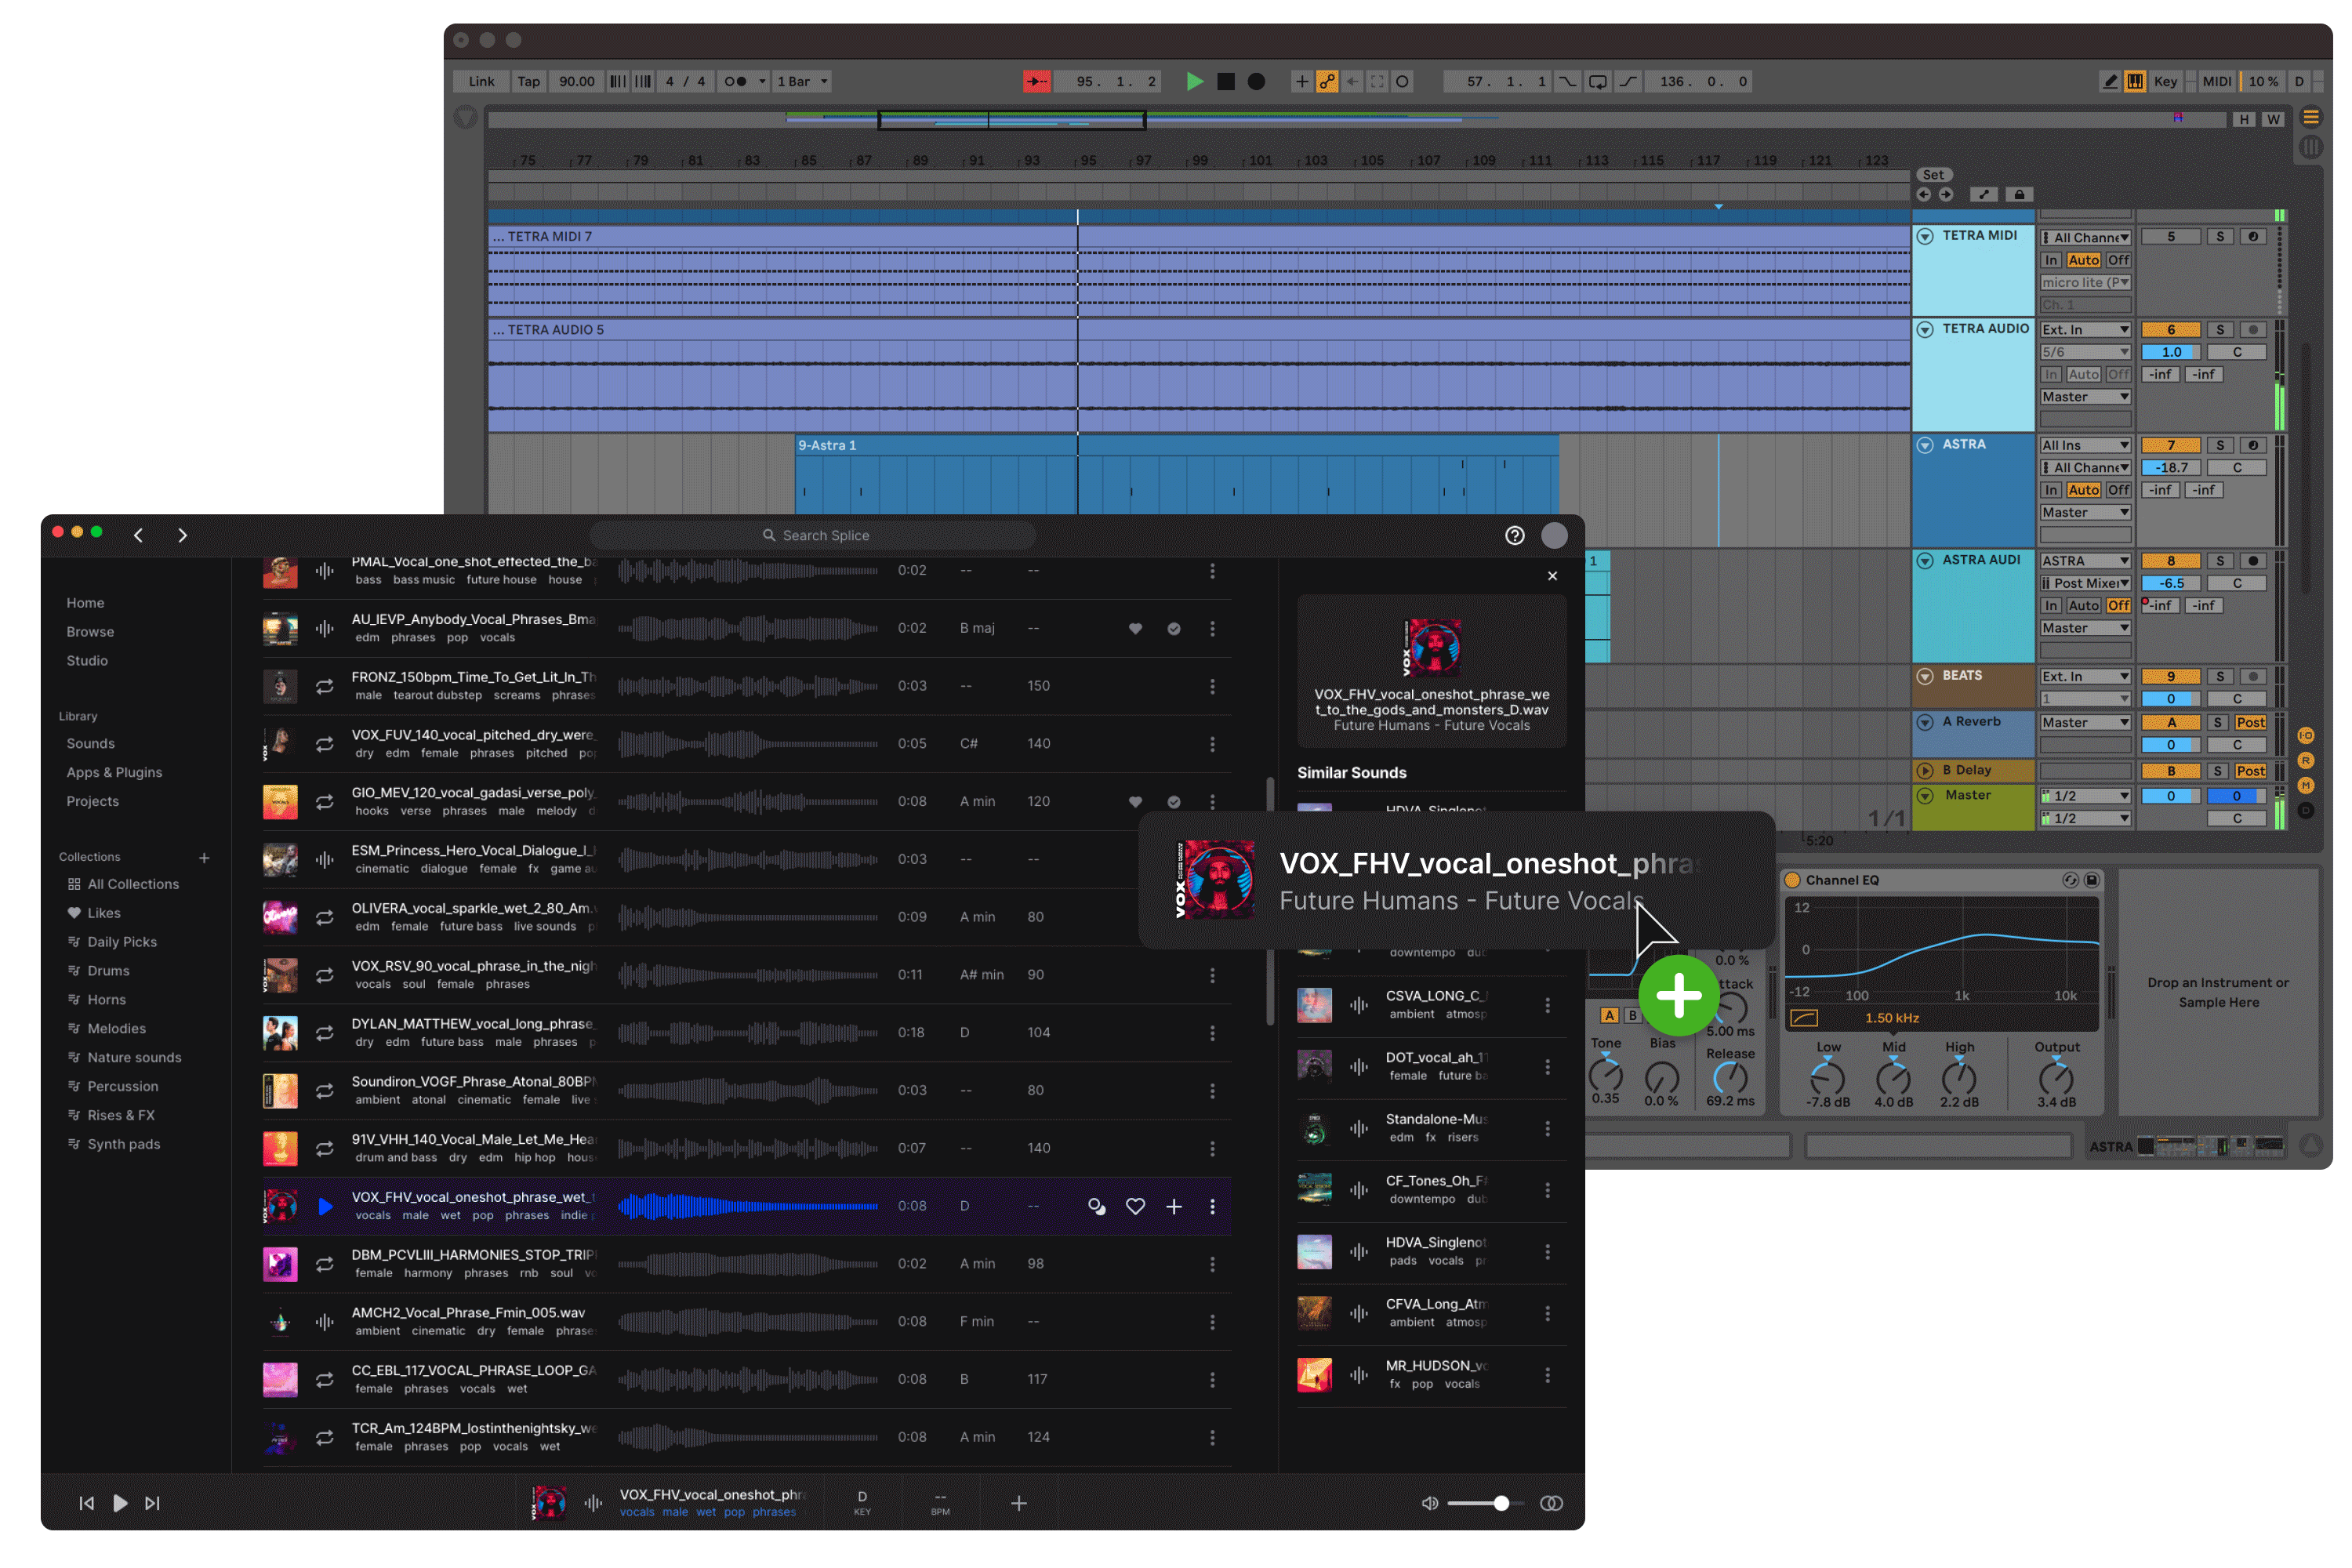The image size is (2352, 1568).
Task: Click the Ableton Stop button in transport
Action: (1226, 82)
